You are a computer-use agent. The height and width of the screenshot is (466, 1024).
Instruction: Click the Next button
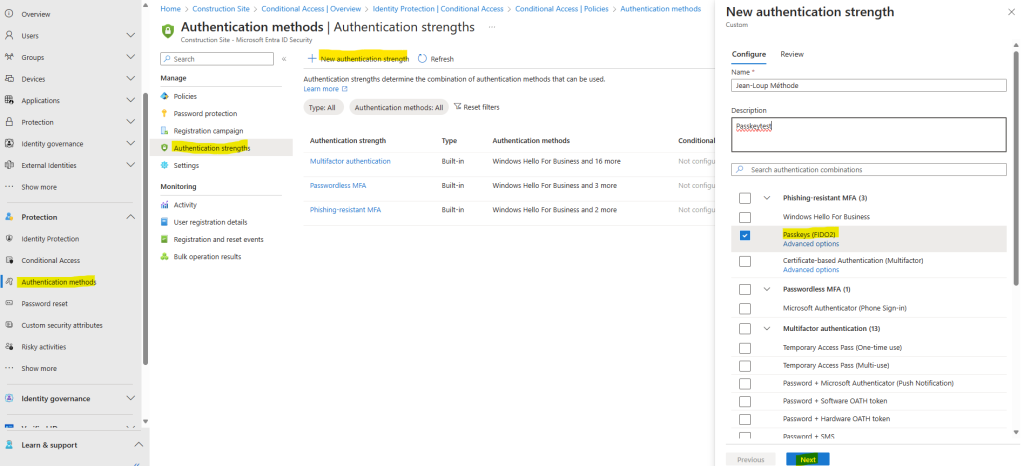click(808, 459)
